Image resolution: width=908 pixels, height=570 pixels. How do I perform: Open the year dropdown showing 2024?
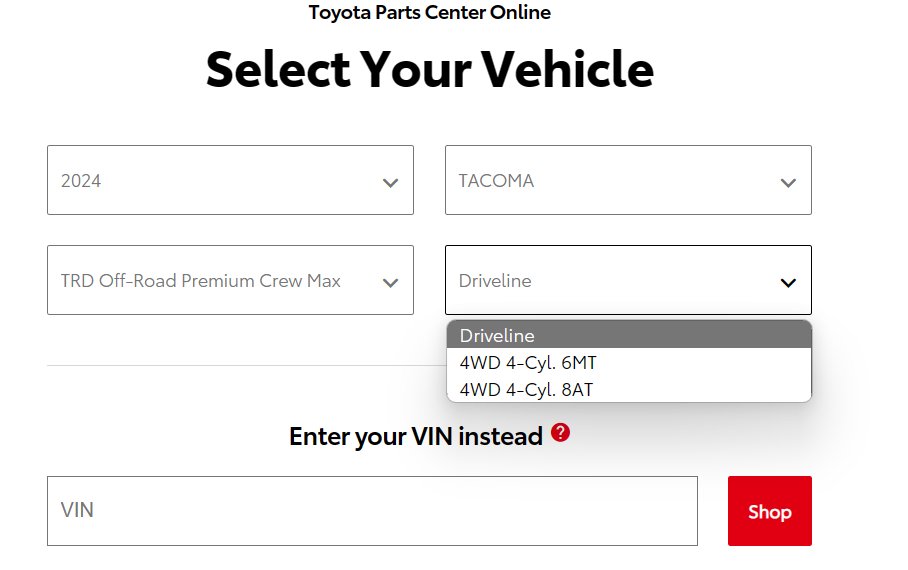(230, 180)
